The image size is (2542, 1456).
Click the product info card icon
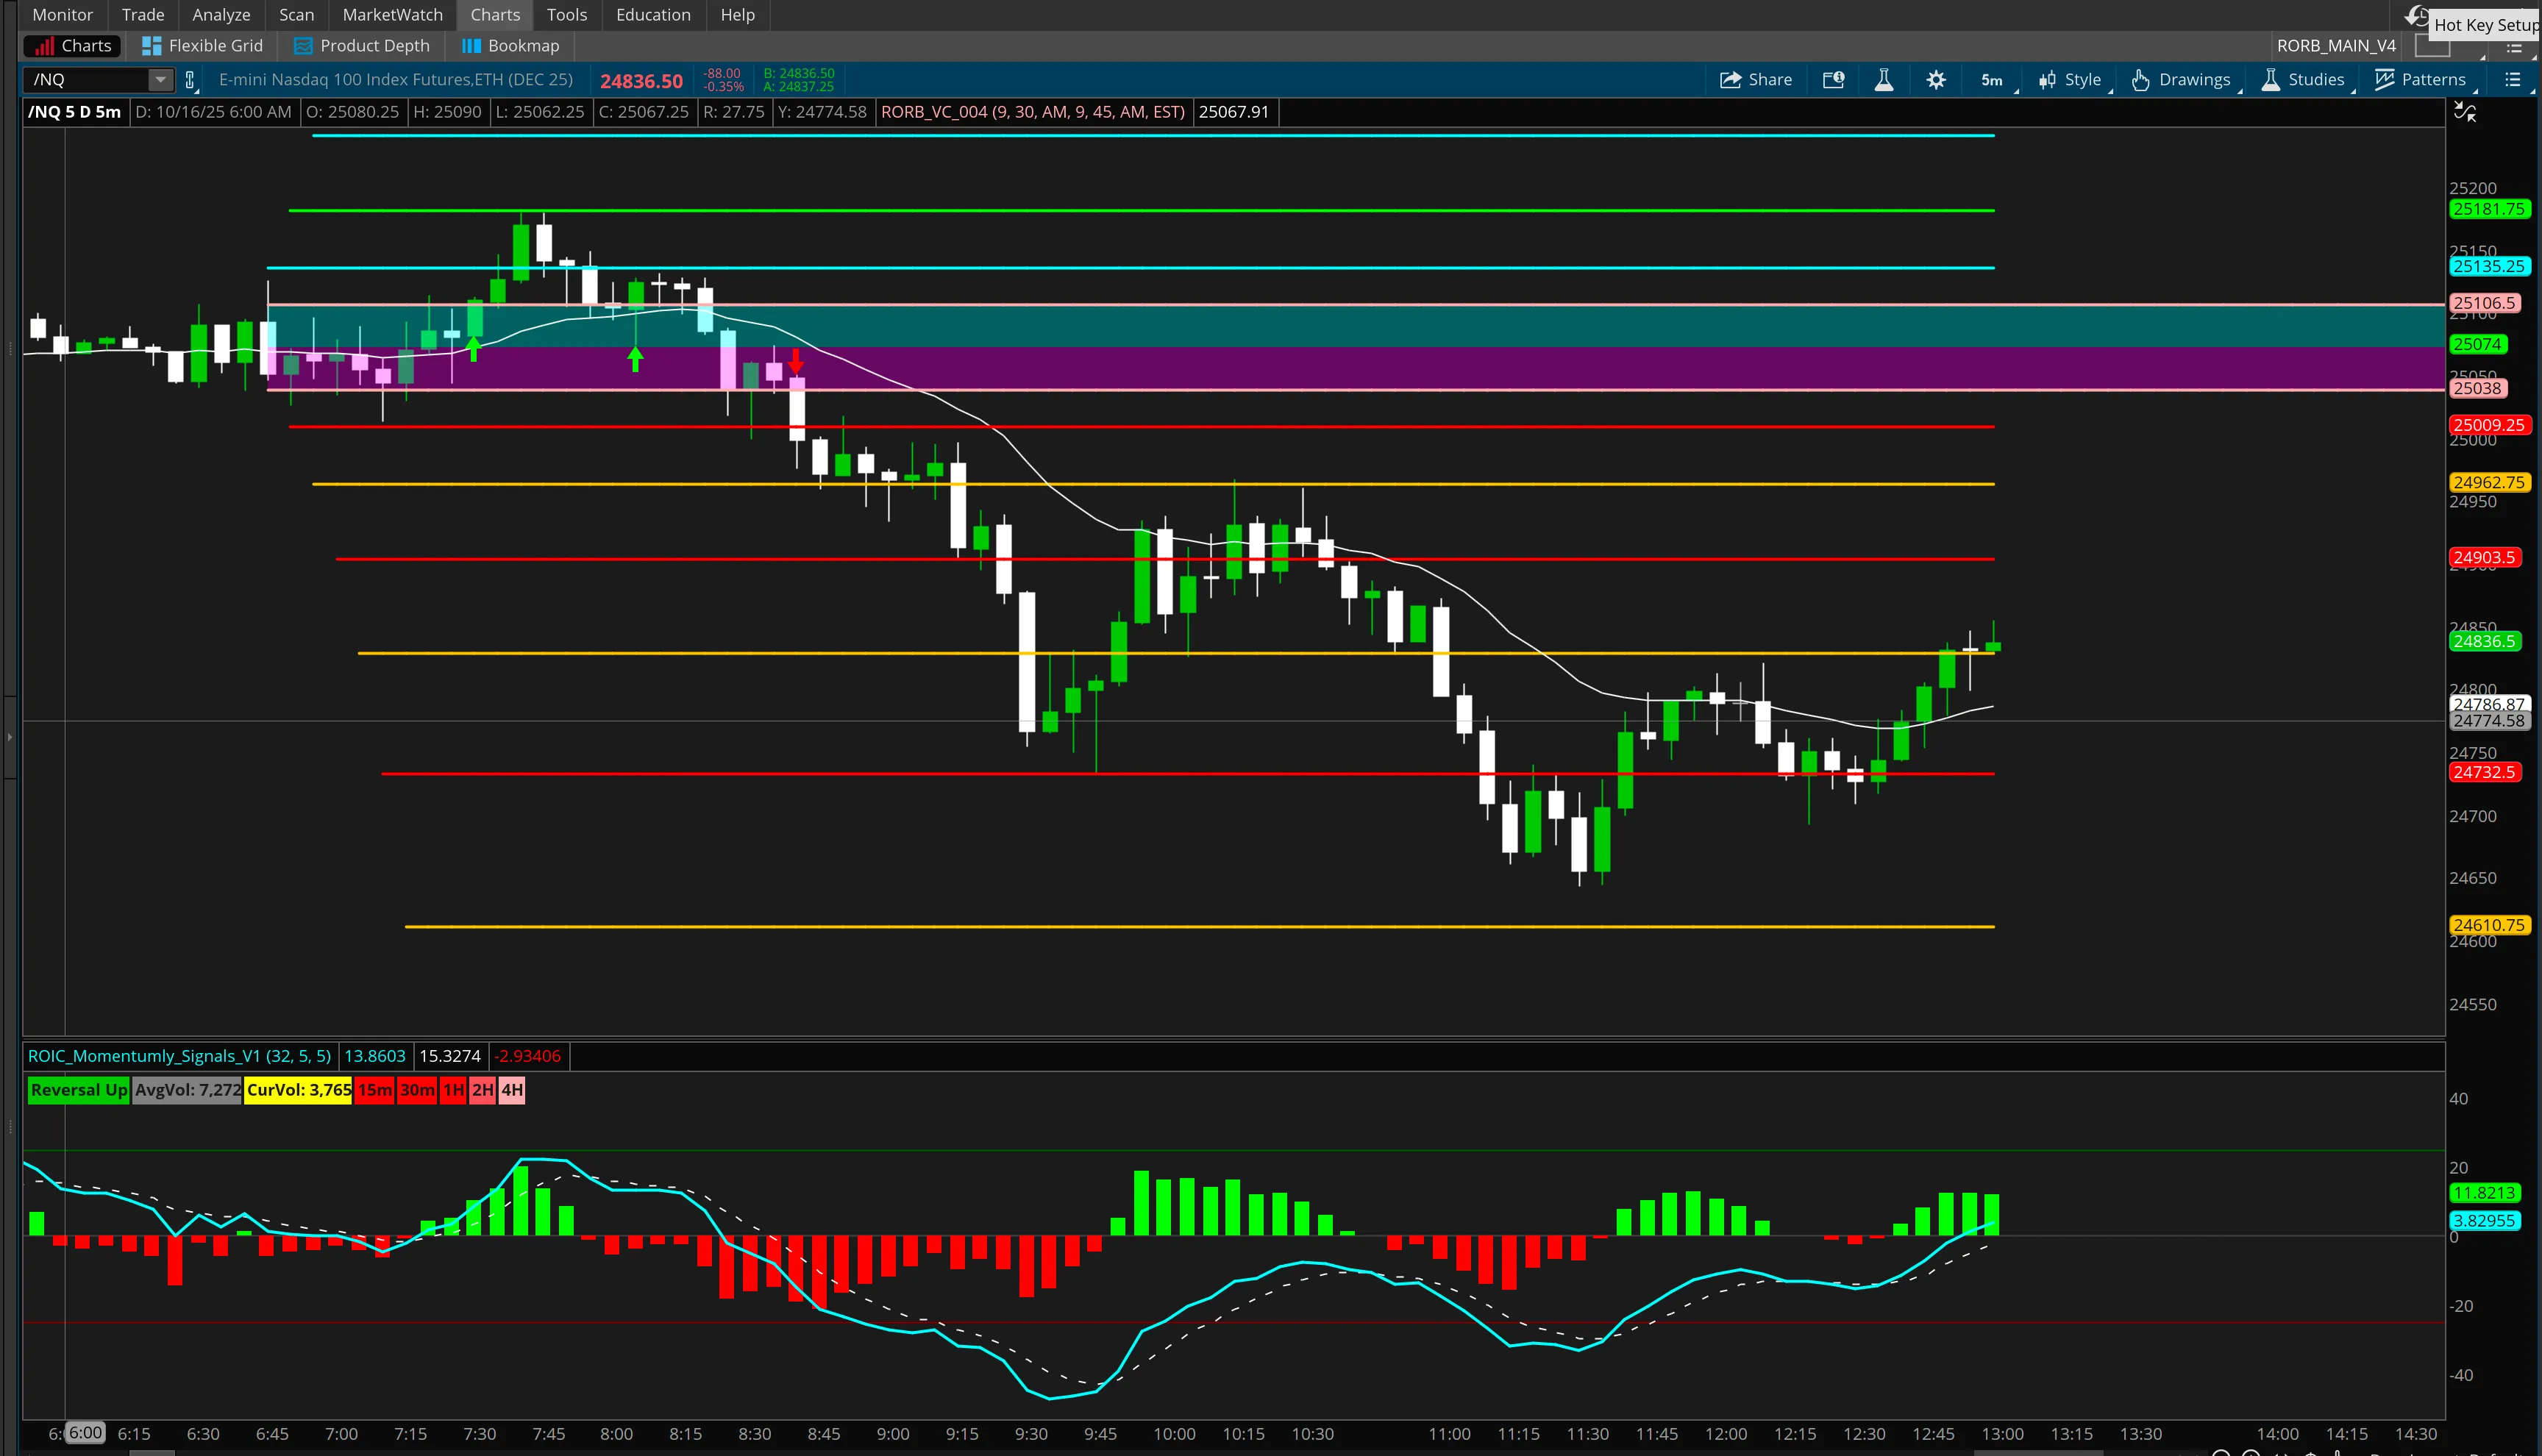pyautogui.click(x=1833, y=80)
